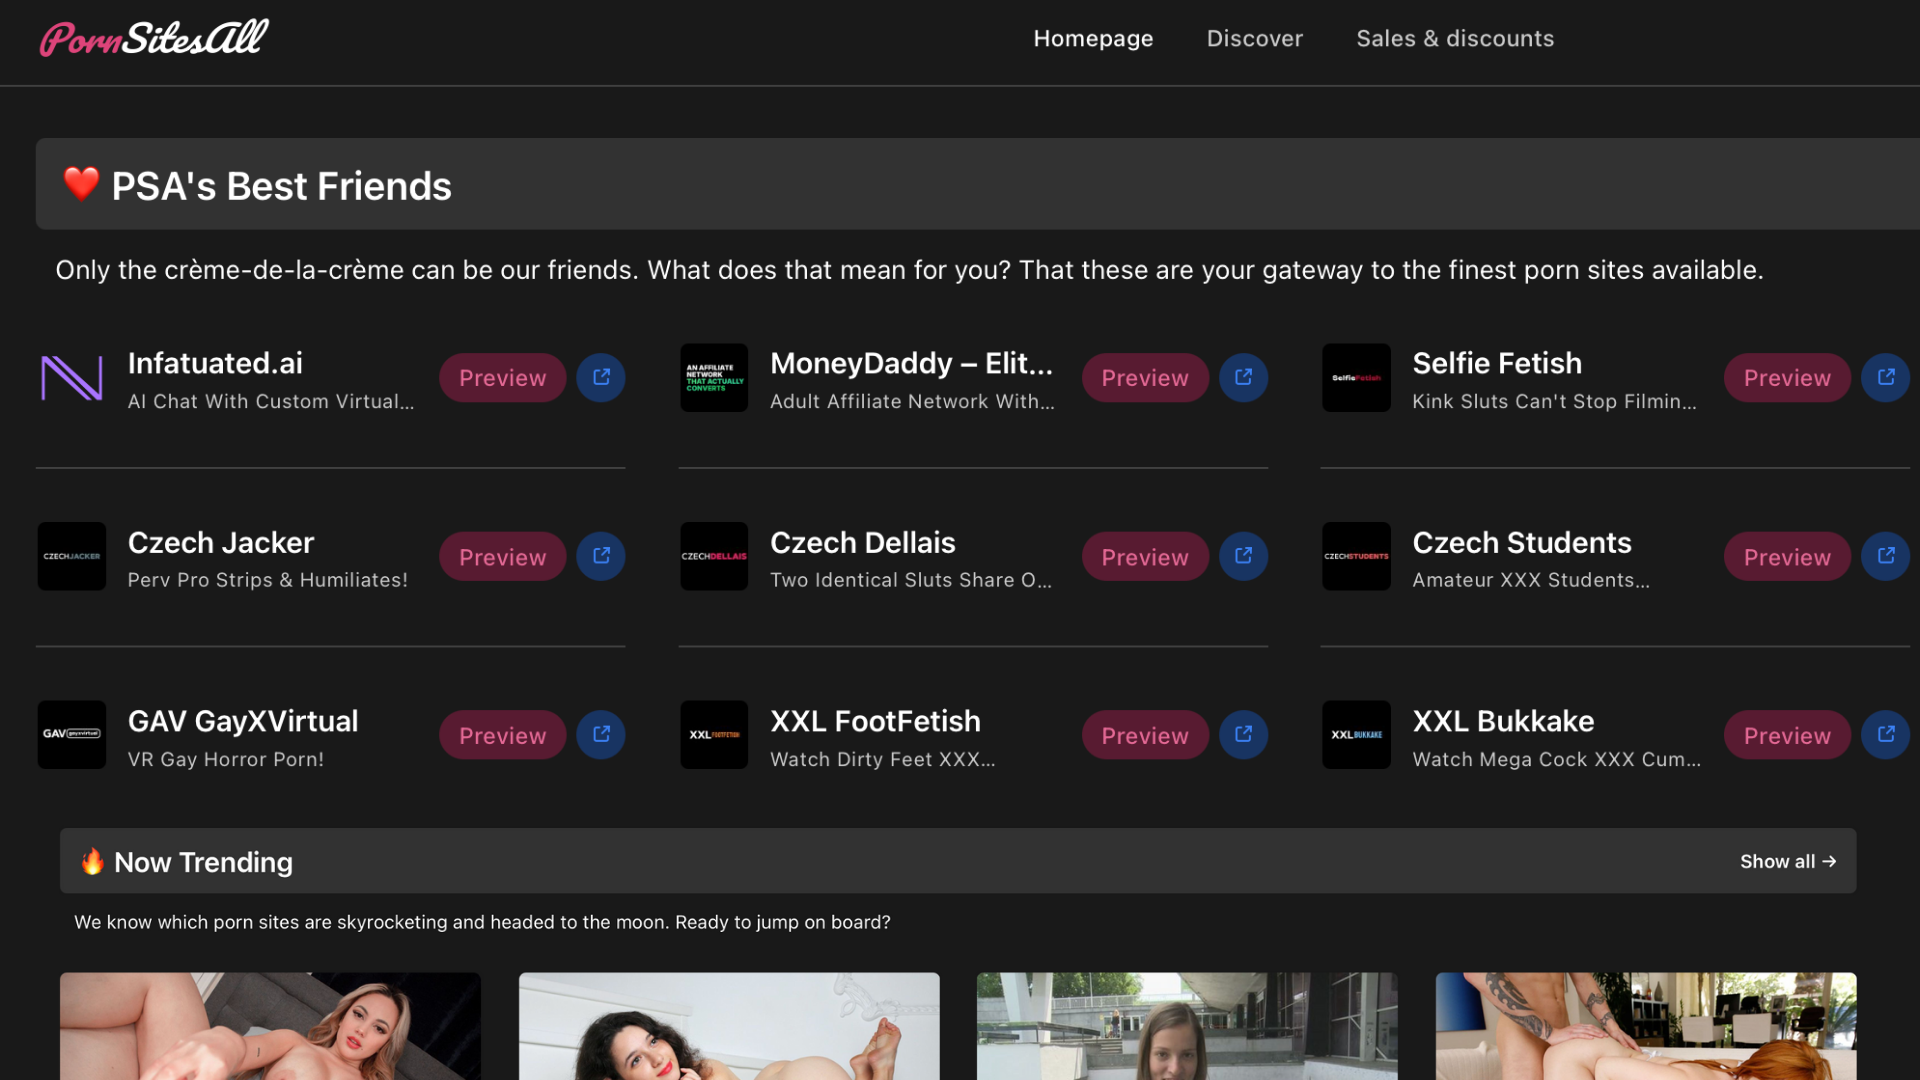1920x1080 pixels.
Task: Preview the Czech Jacker listing
Action: tap(503, 556)
